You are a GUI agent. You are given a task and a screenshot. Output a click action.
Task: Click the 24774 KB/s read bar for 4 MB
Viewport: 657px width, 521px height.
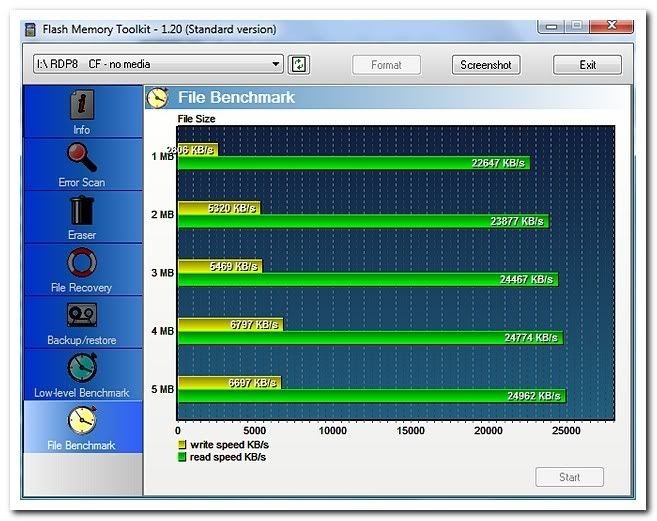pyautogui.click(x=371, y=338)
